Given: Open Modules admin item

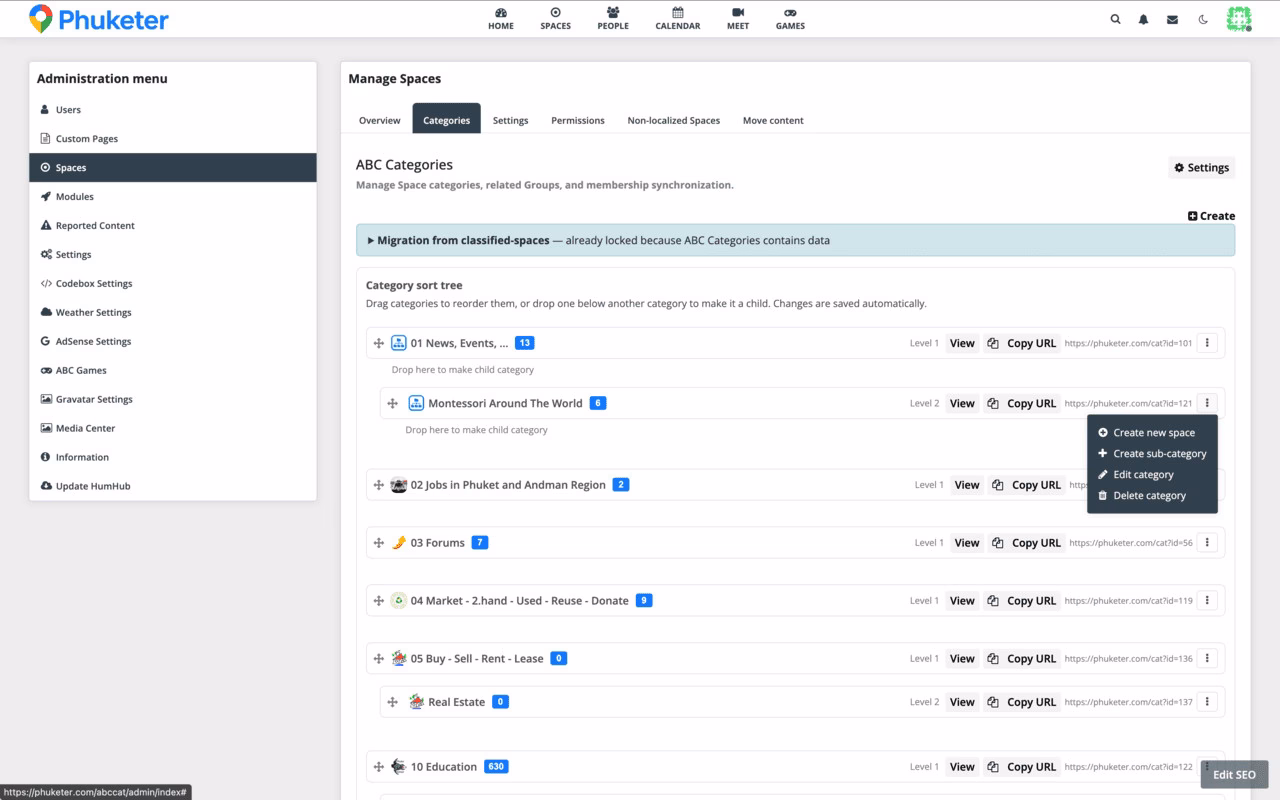Looking at the screenshot, I should coord(173,197).
